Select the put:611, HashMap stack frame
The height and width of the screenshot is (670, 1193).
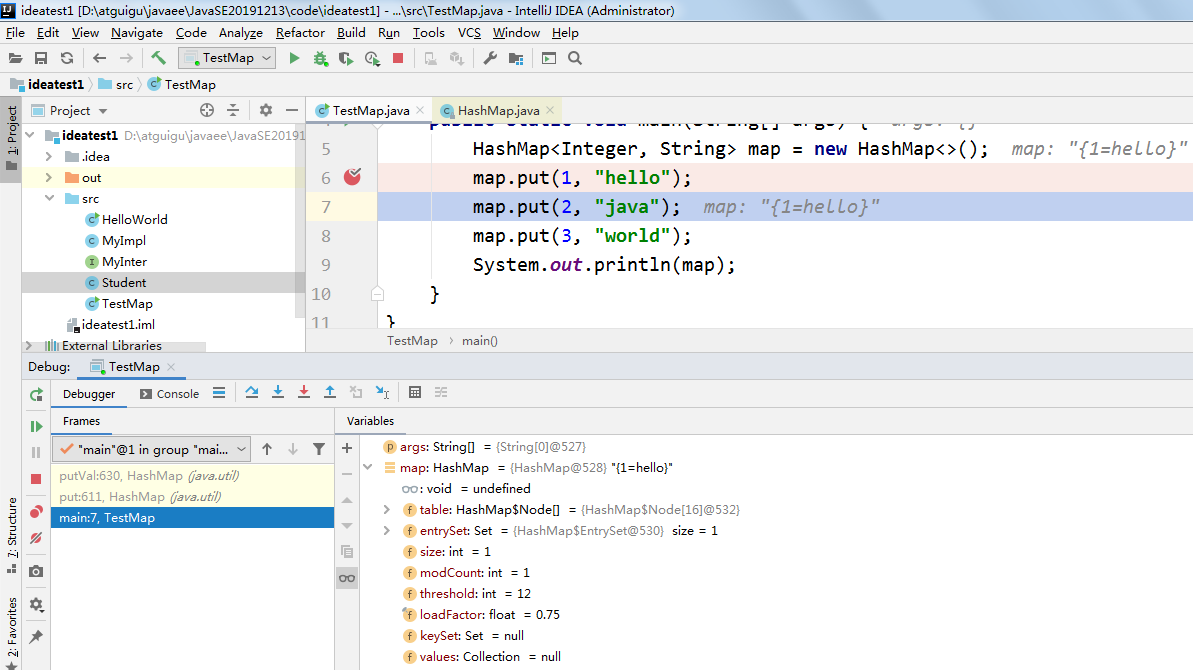(x=140, y=497)
